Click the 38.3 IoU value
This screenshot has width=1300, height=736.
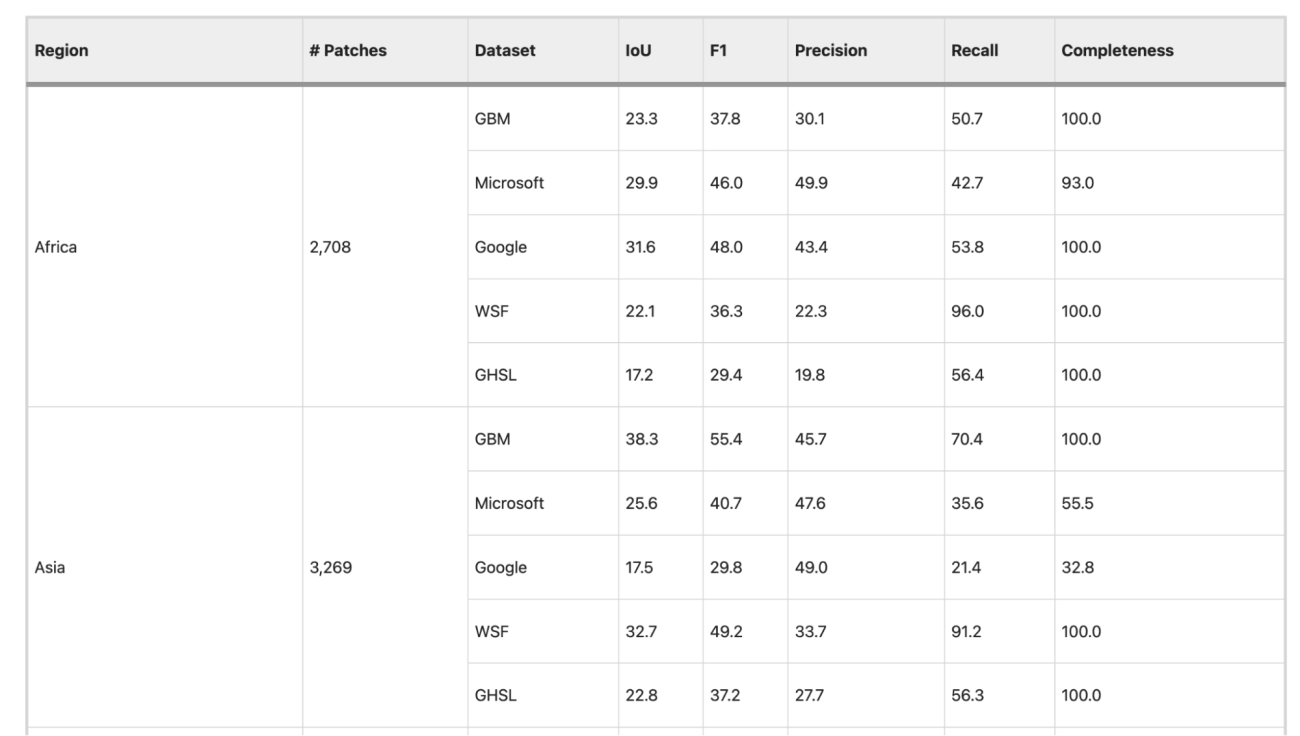click(641, 439)
